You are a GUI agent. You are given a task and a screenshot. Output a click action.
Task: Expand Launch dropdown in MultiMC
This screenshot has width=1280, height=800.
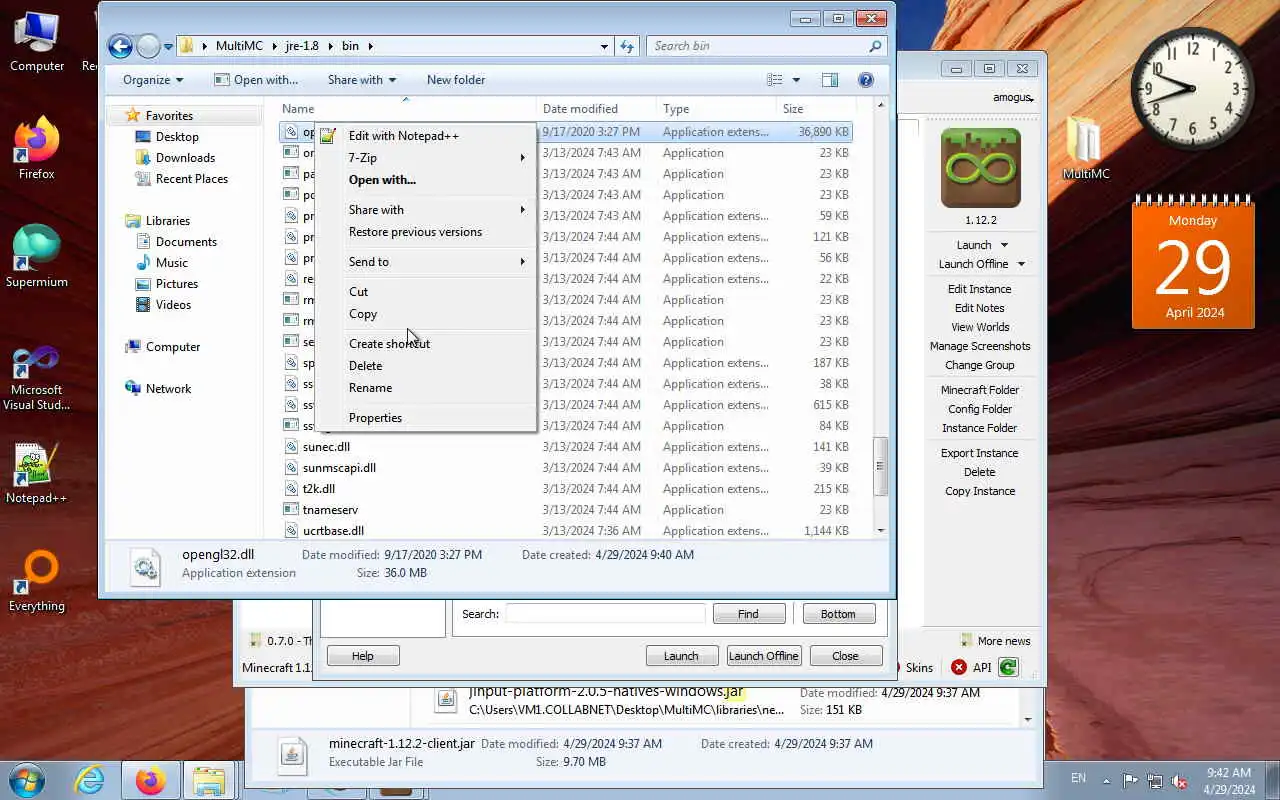(1004, 245)
